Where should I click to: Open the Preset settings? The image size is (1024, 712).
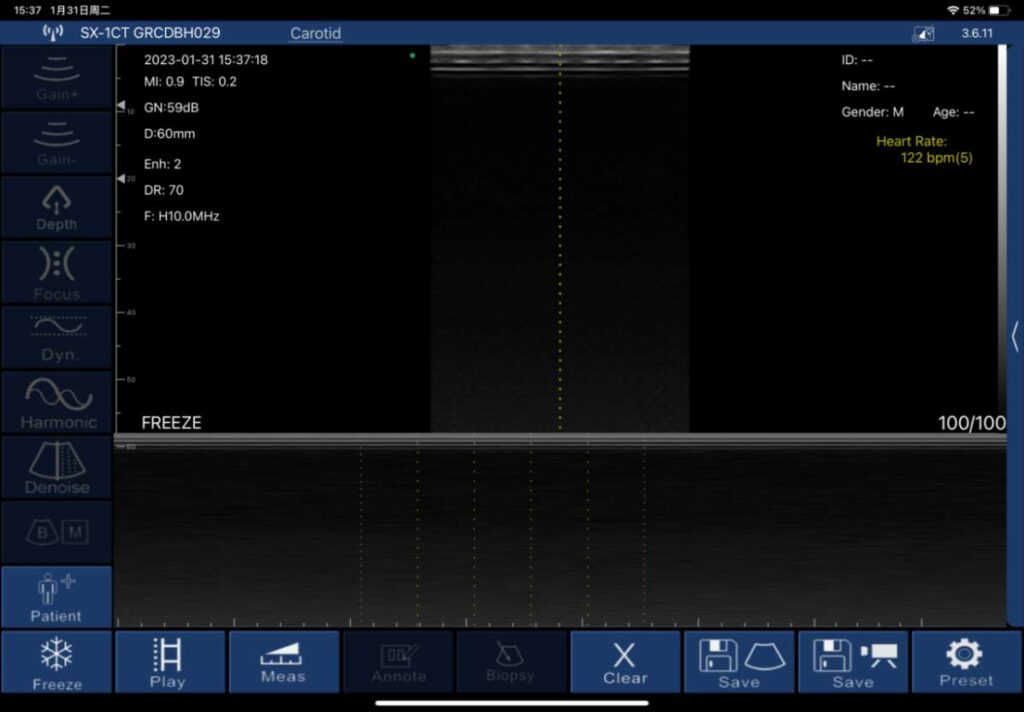967,662
